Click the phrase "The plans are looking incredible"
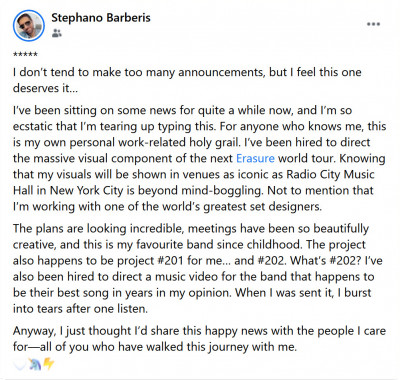This screenshot has width=400, height=380. click(x=98, y=229)
